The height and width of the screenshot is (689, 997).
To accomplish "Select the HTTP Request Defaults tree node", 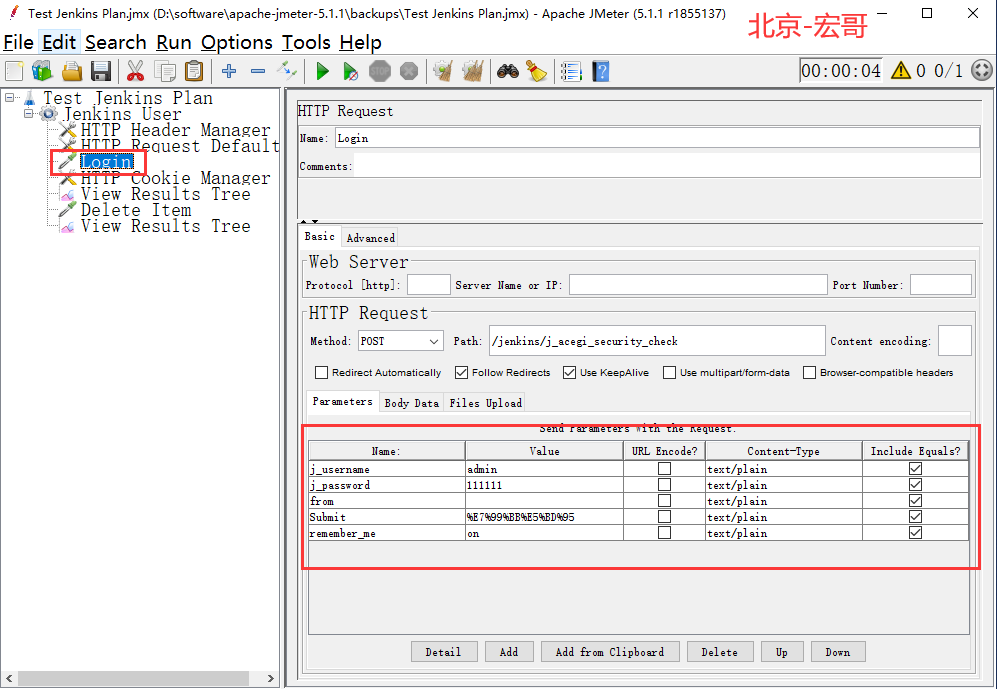I will (180, 146).
